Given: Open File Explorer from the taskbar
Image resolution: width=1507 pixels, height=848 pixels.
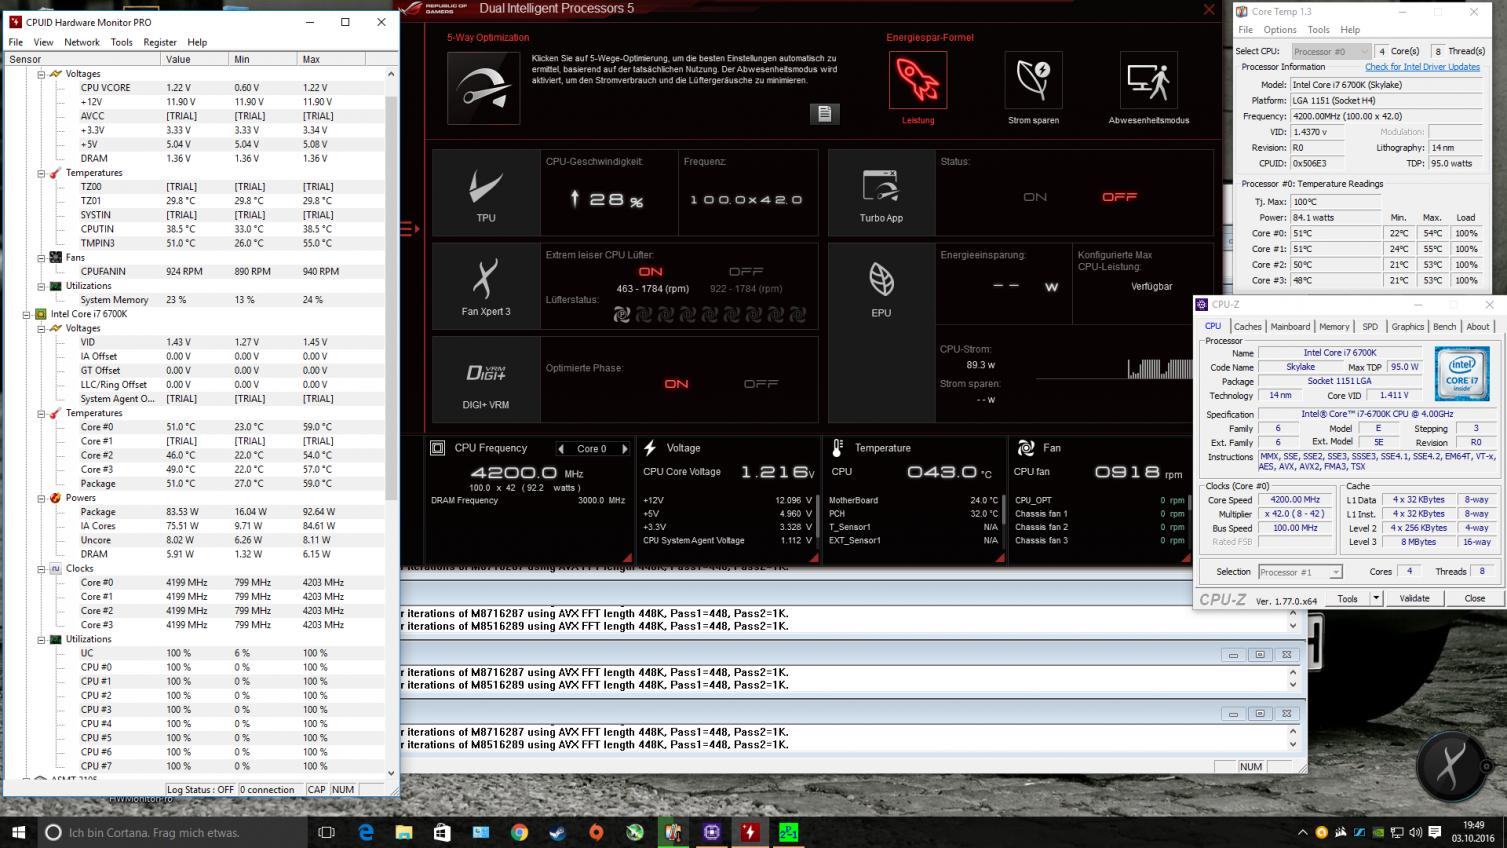Looking at the screenshot, I should pyautogui.click(x=404, y=832).
